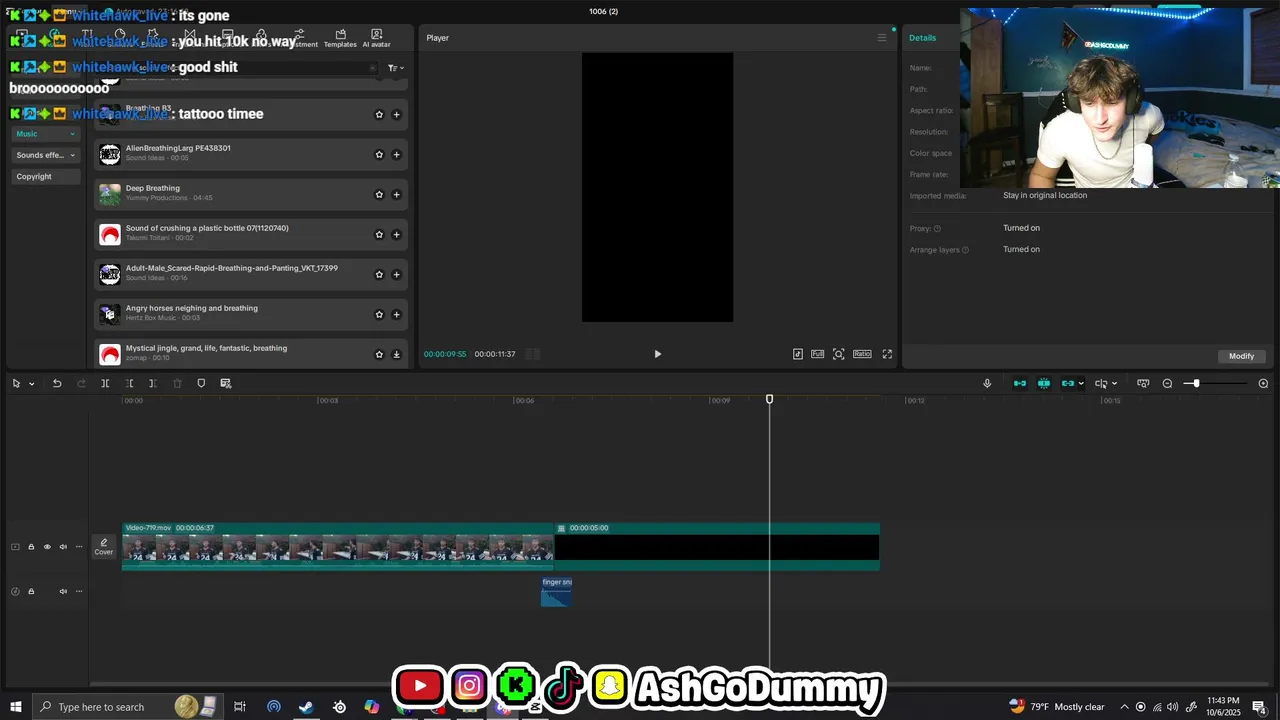This screenshot has width=1280, height=720.
Task: Click the auto-caption editing icon in toolbar
Action: [226, 383]
